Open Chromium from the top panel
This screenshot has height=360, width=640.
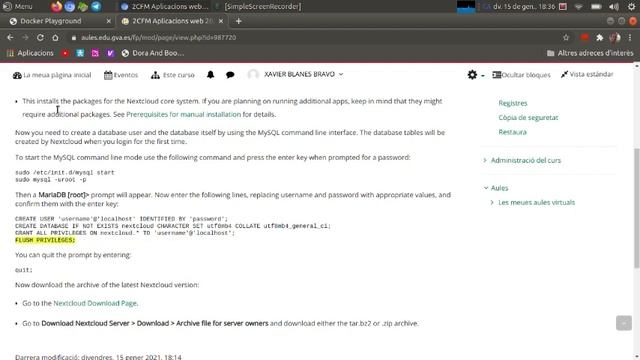pyautogui.click(x=70, y=6)
